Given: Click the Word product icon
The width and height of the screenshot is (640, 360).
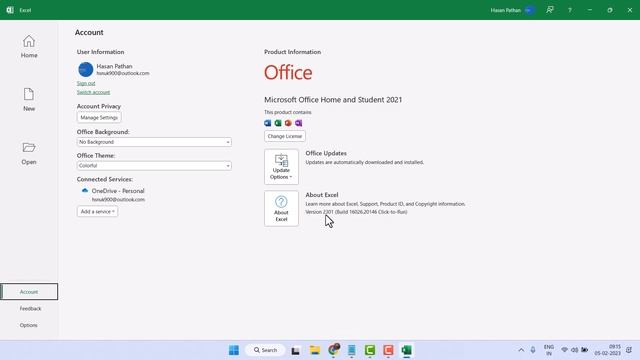Looking at the screenshot, I should point(268,123).
